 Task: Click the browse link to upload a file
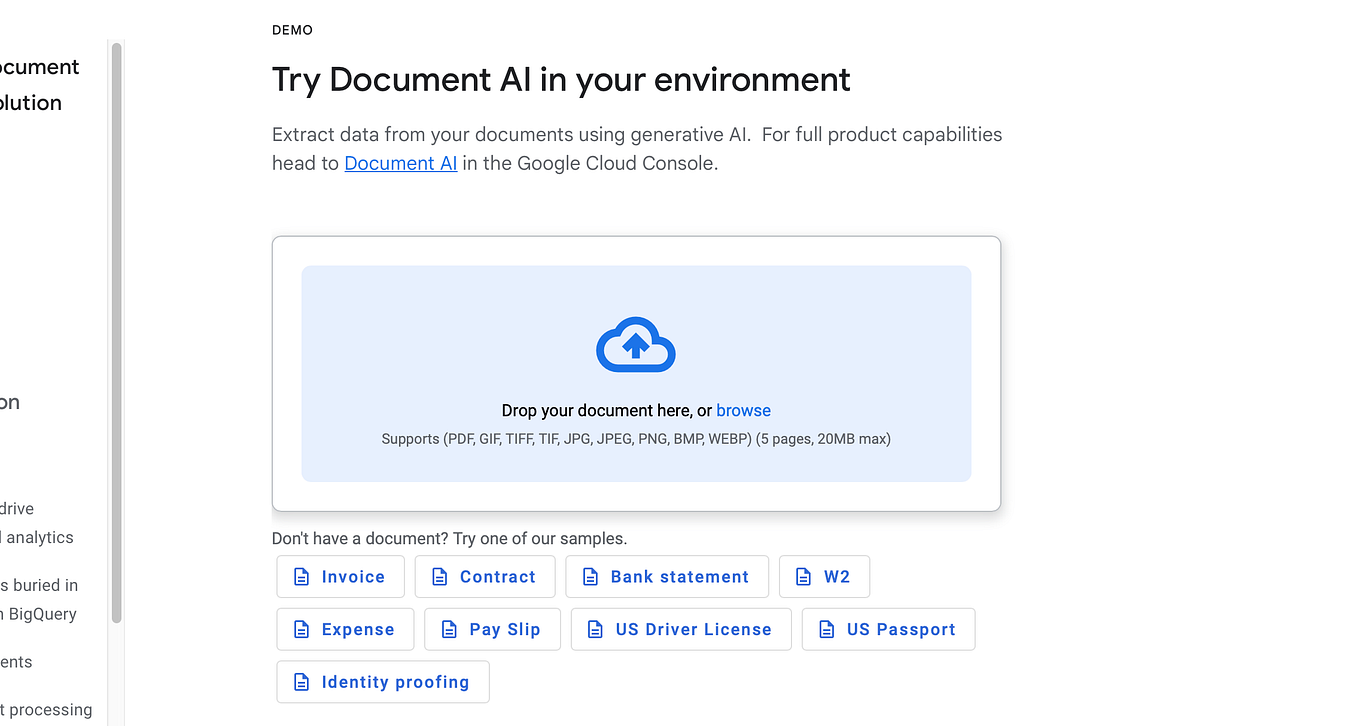coord(743,410)
